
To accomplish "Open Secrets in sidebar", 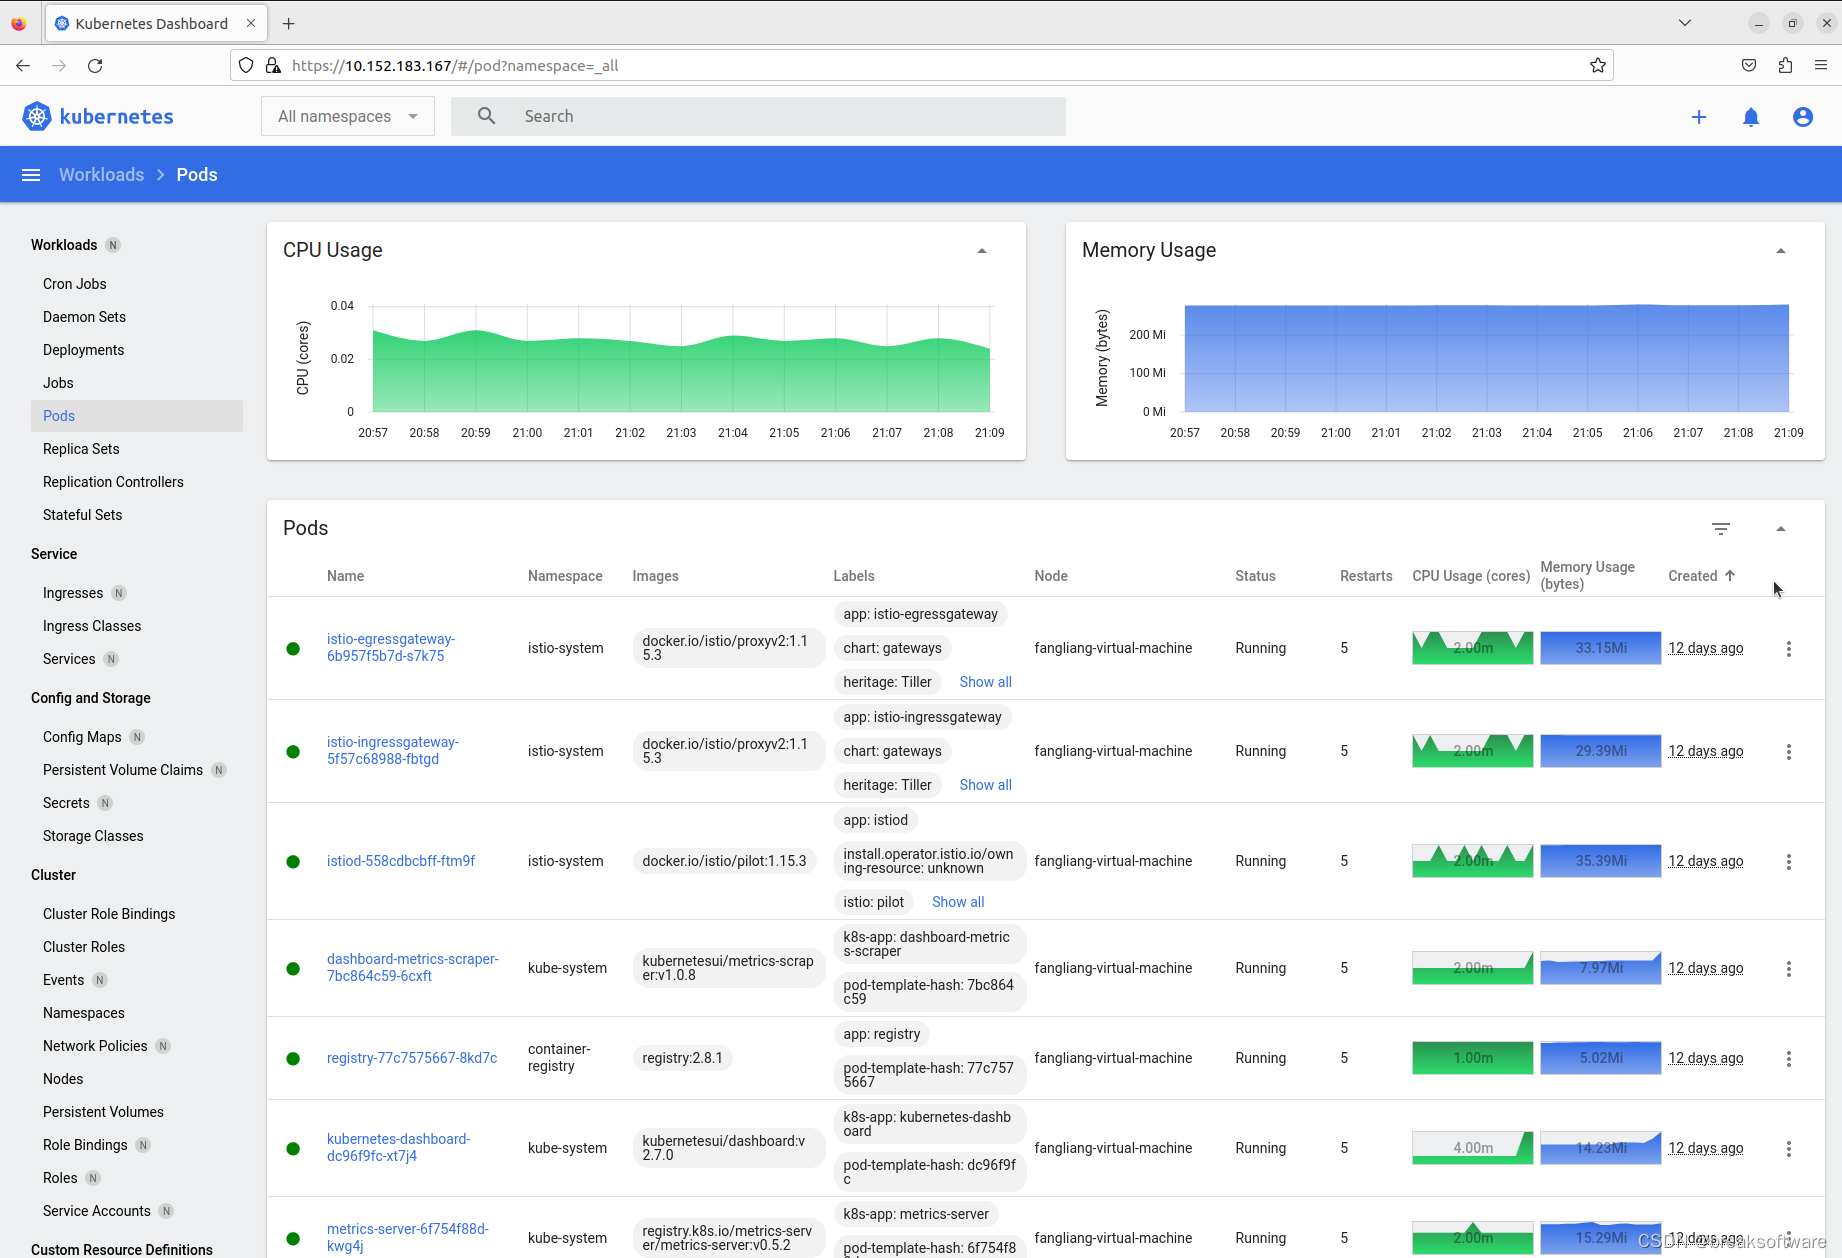I will click(66, 803).
